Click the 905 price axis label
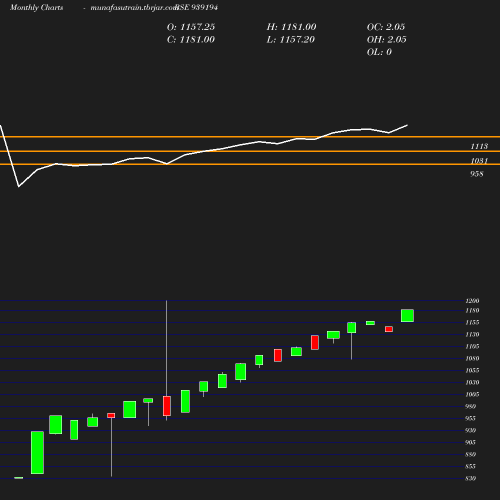The image size is (500, 500). pos(470,443)
